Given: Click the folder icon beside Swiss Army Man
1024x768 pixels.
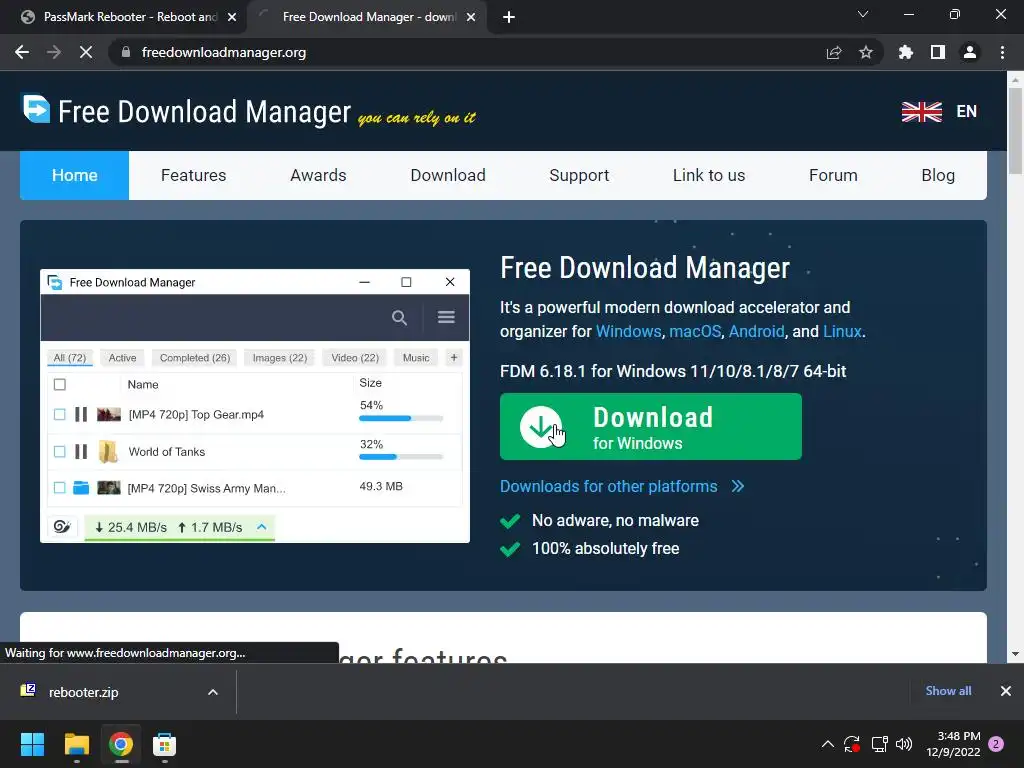Looking at the screenshot, I should tap(81, 487).
